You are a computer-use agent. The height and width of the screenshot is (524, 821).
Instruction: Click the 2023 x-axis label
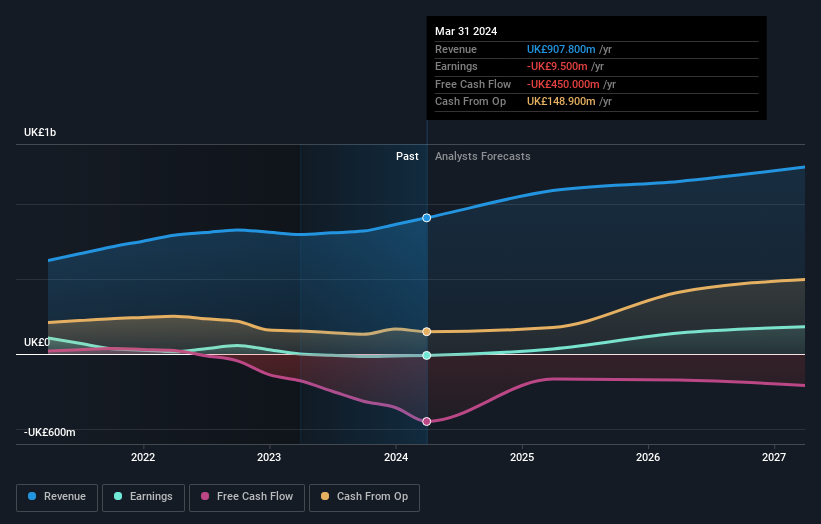click(x=269, y=457)
